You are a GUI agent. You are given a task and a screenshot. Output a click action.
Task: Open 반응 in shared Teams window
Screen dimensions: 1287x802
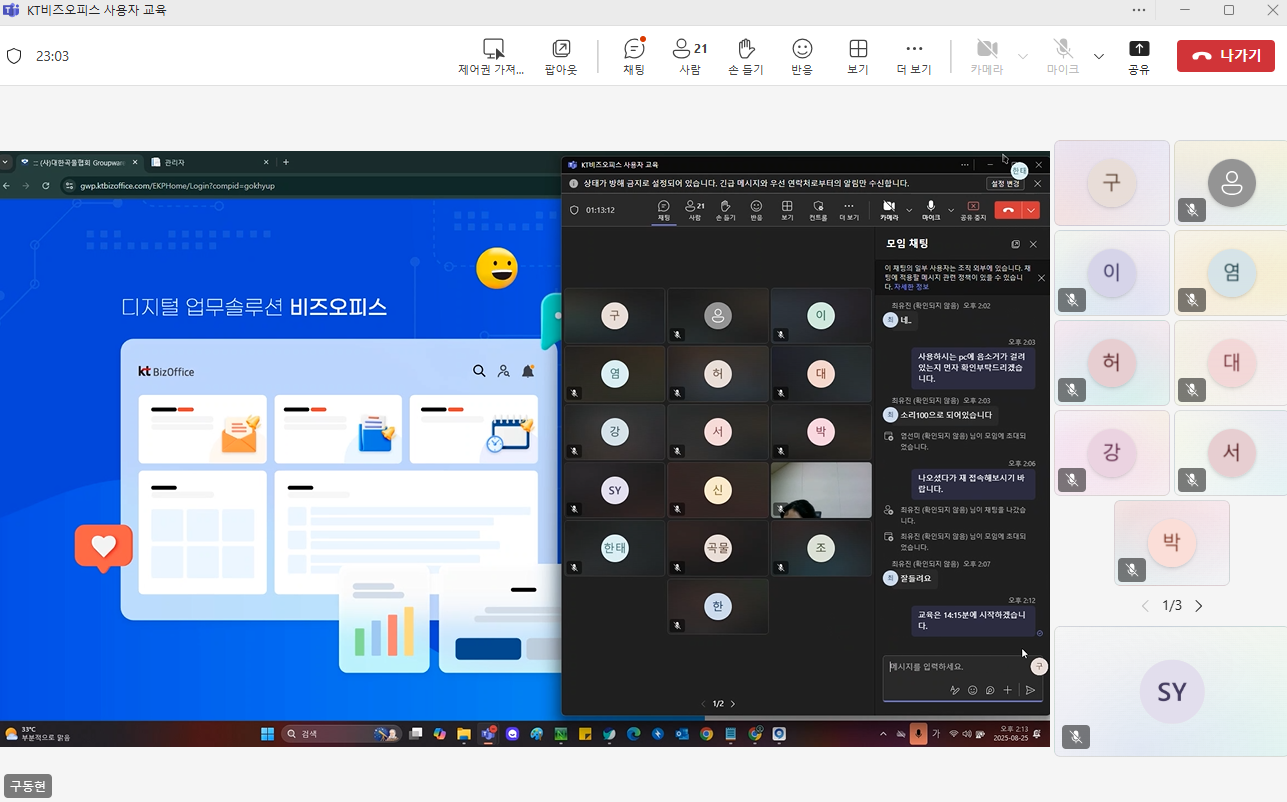[756, 210]
